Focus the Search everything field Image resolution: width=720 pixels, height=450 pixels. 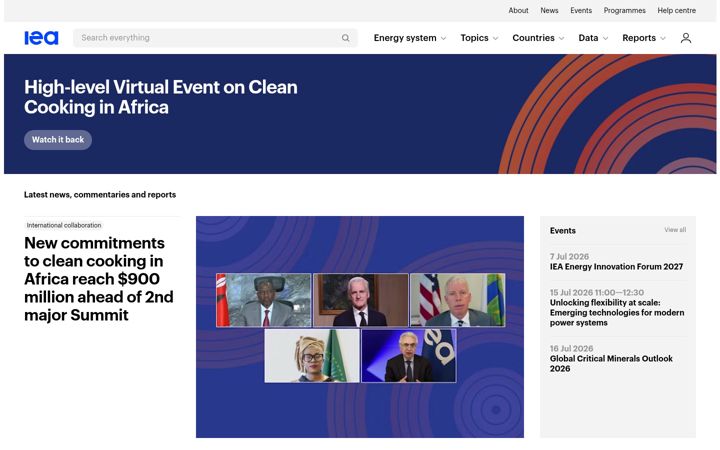215,38
